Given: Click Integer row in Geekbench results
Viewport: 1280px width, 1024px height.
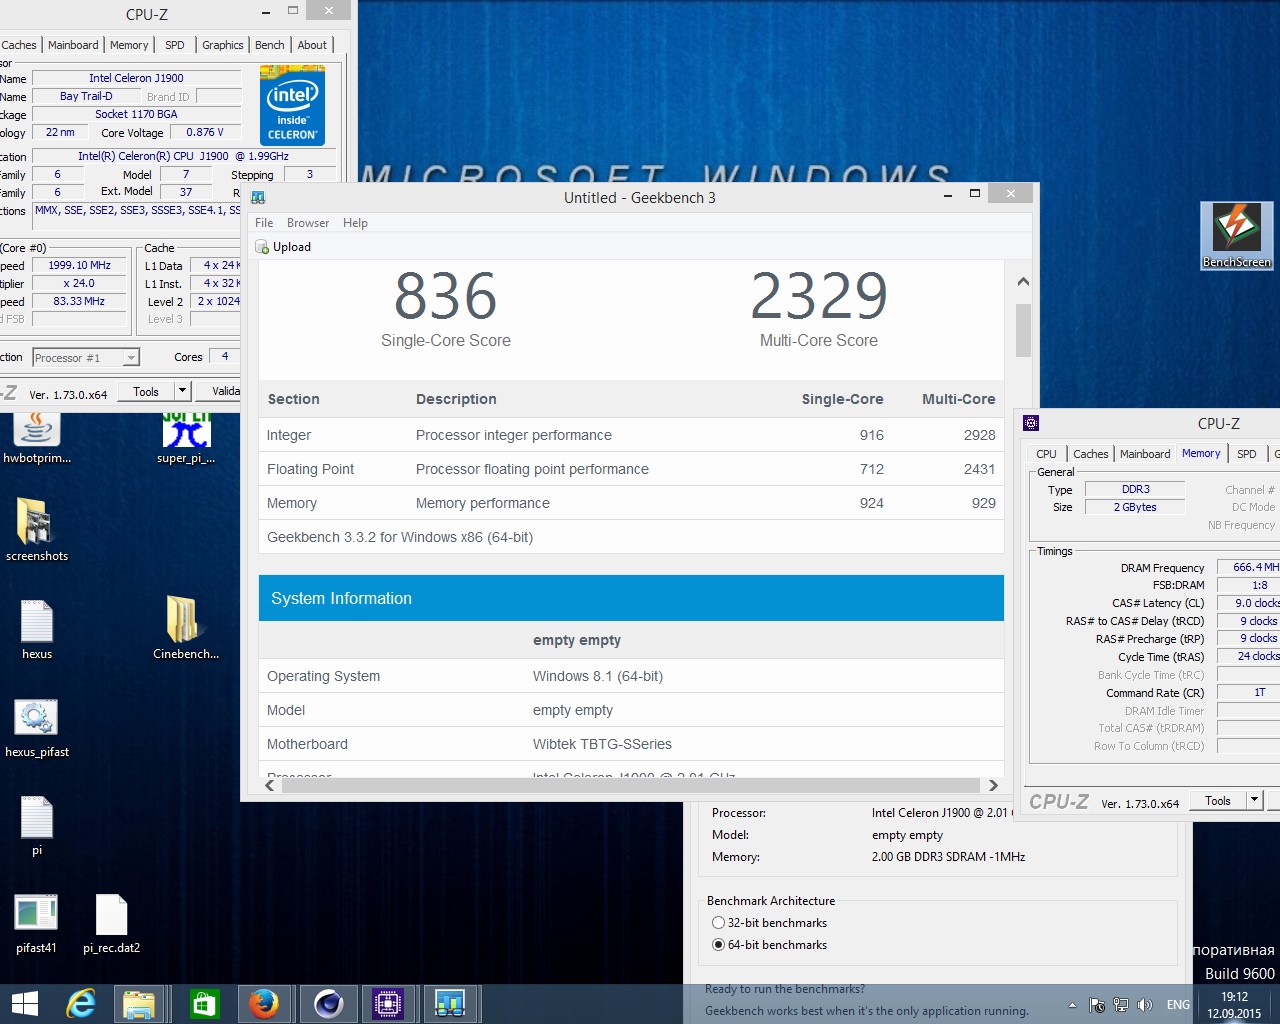Looking at the screenshot, I should [631, 435].
